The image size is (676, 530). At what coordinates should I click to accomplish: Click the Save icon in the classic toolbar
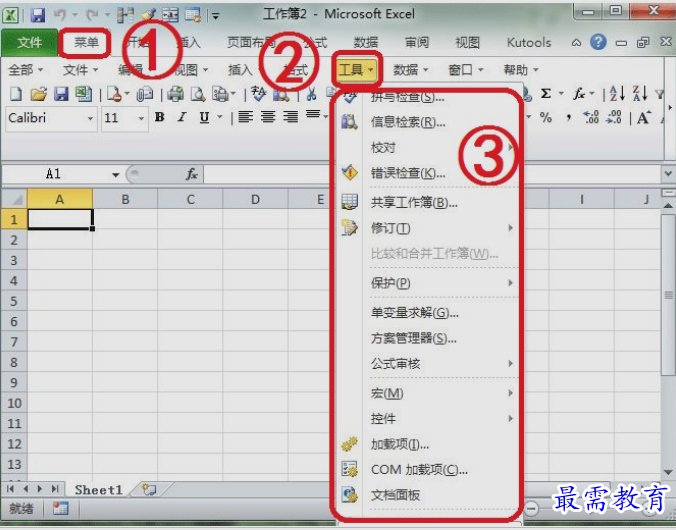[x=61, y=94]
